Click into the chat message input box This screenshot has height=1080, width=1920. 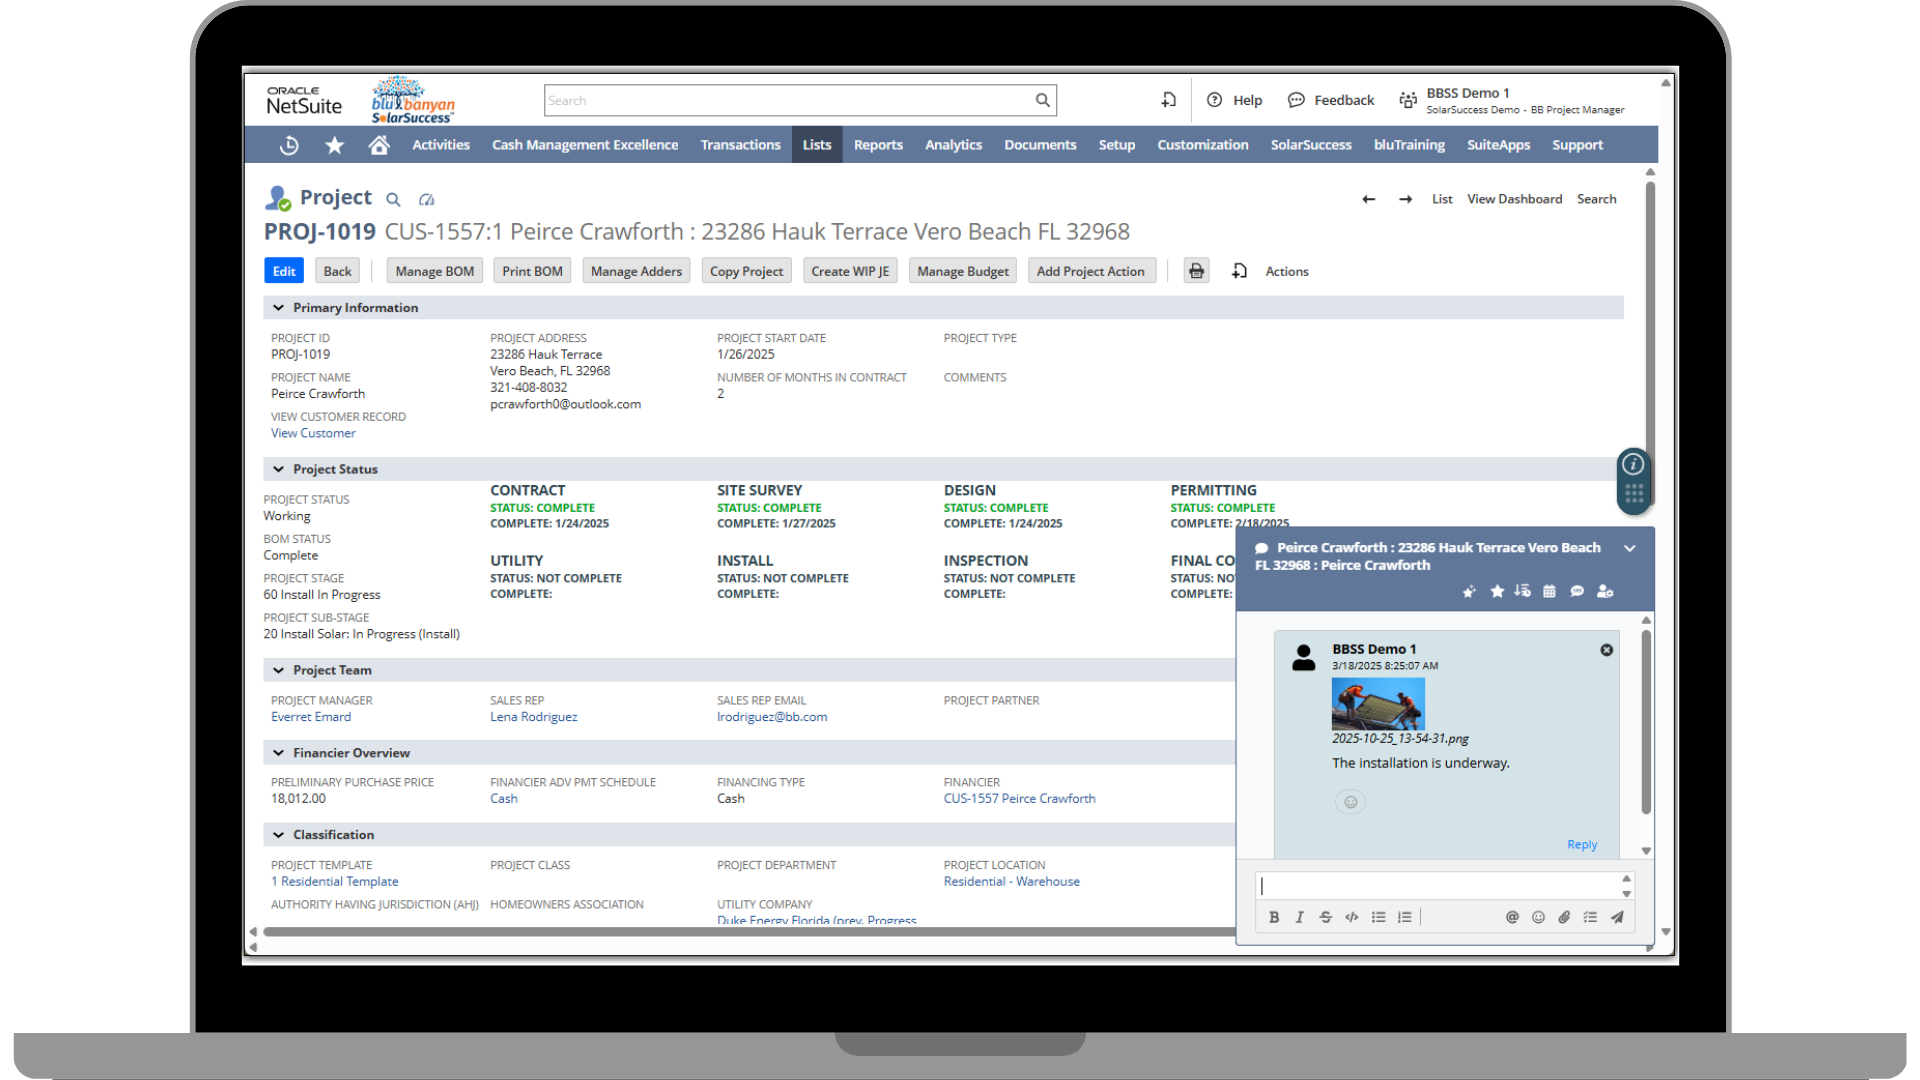coord(1437,886)
